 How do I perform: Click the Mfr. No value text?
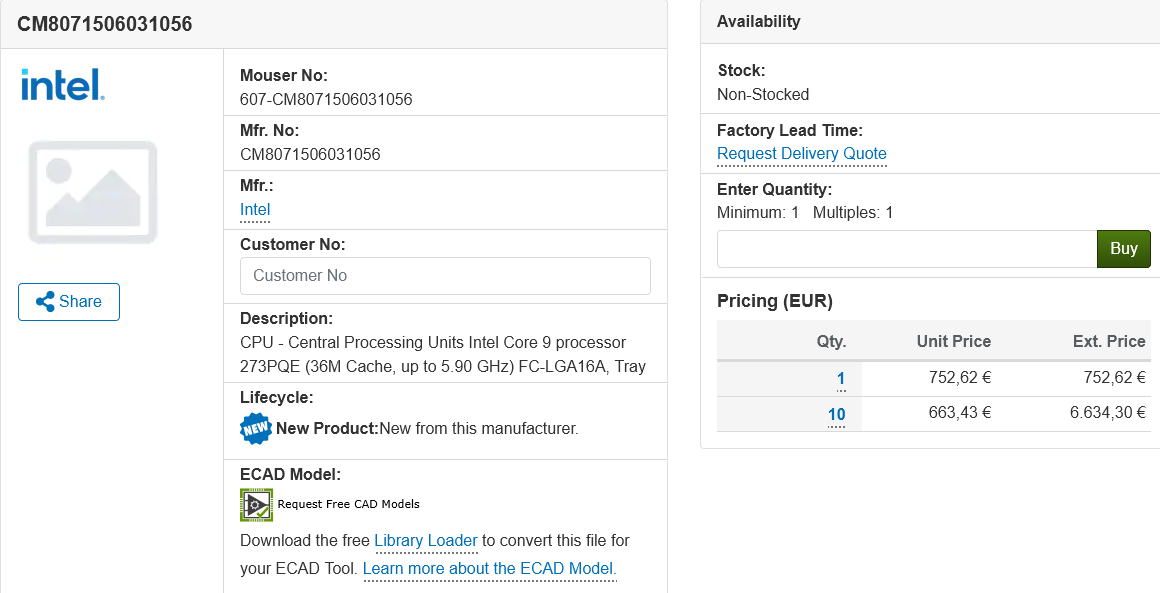[x=310, y=155]
